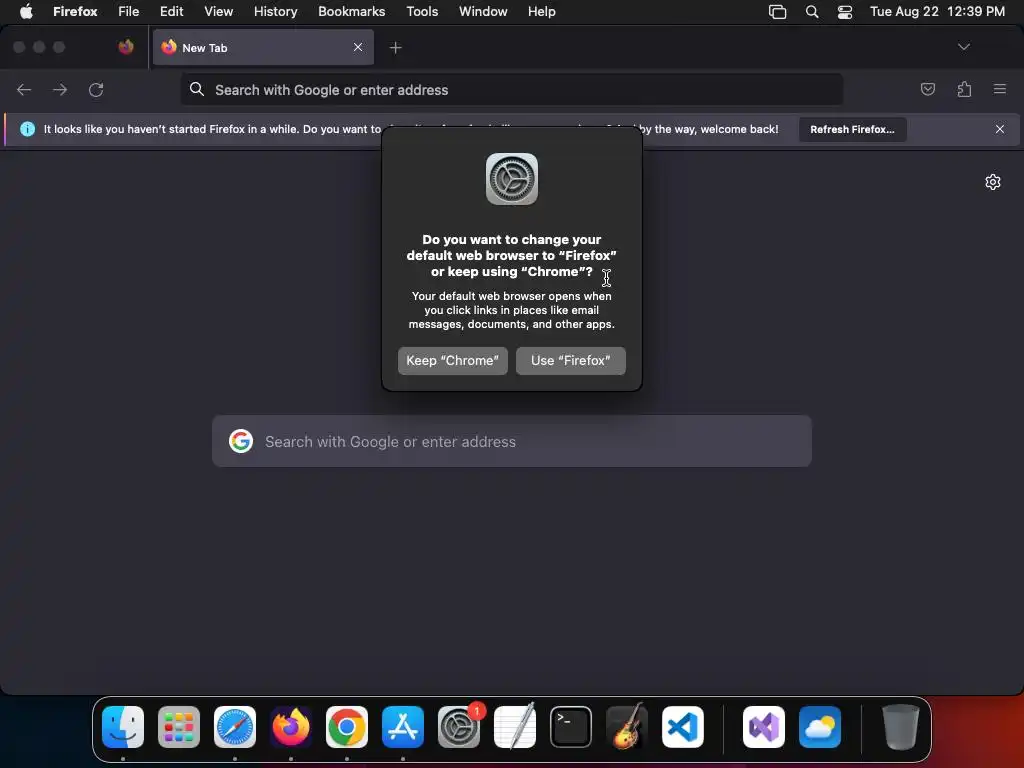Image resolution: width=1024 pixels, height=768 pixels.
Task: Open System Settings from the Dock
Action: pos(459,727)
